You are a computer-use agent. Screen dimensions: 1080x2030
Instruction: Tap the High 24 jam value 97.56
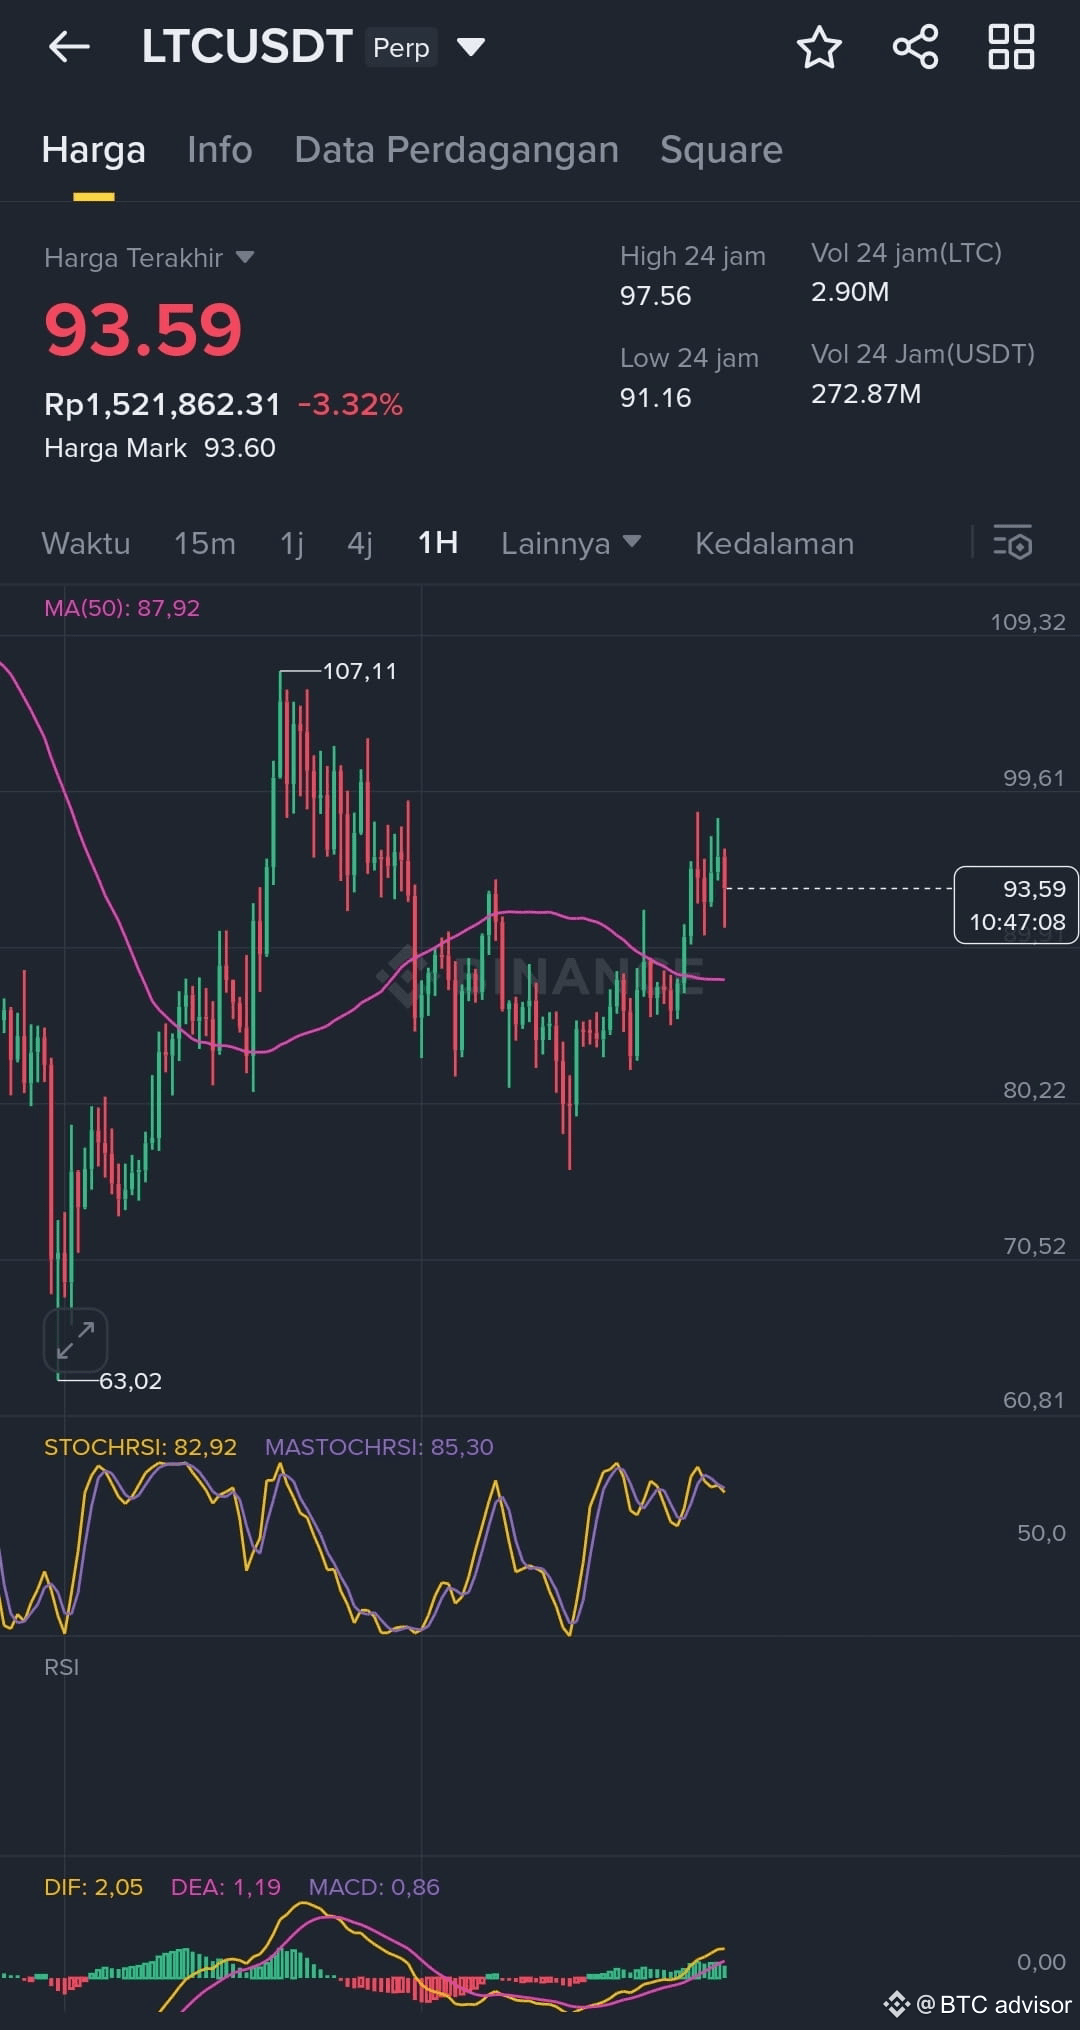(x=656, y=296)
